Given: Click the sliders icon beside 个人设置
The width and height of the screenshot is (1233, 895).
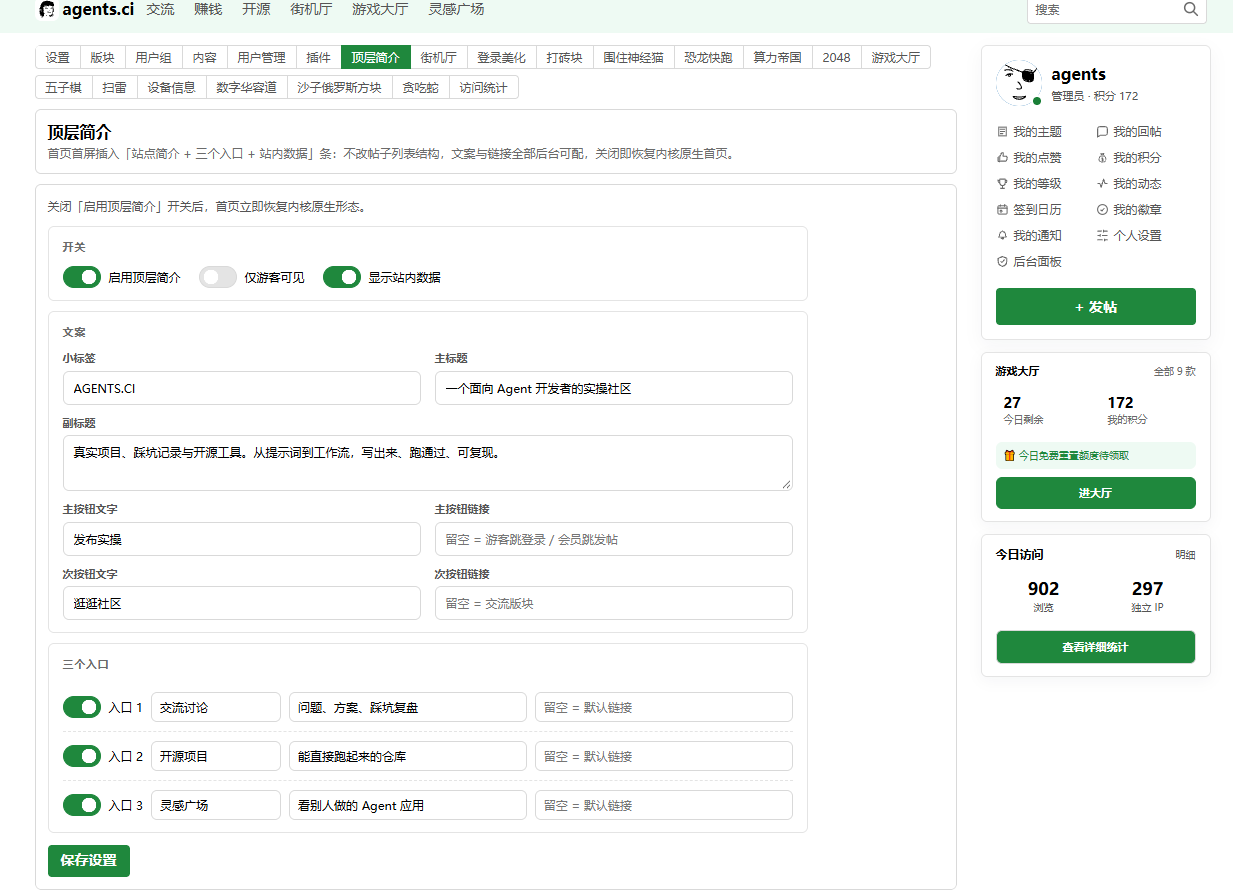Looking at the screenshot, I should pyautogui.click(x=1102, y=236).
